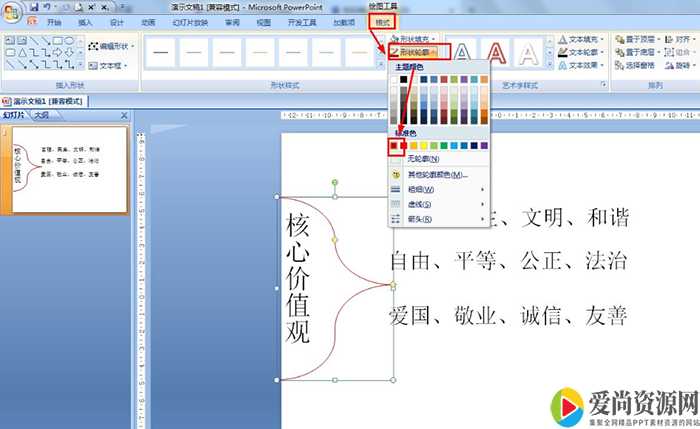Click the Office button logo
This screenshot has width=700, height=429.
tap(11, 9)
